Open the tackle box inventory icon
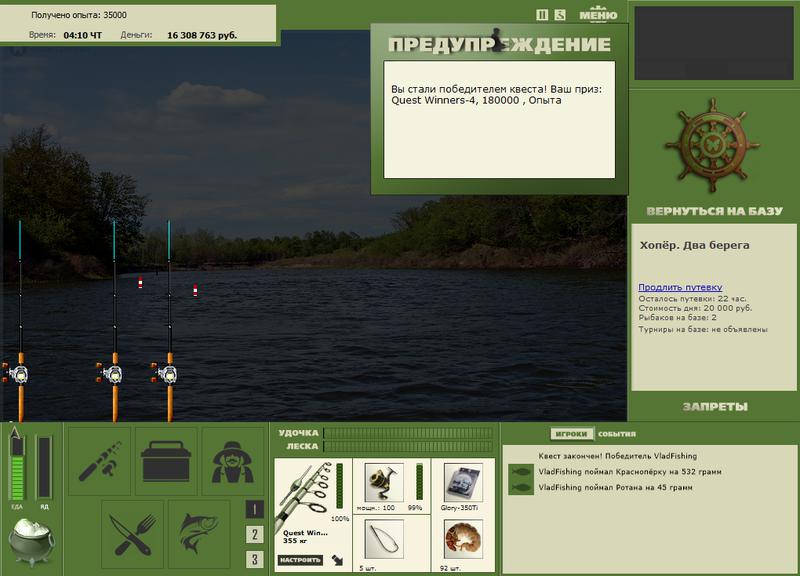The height and width of the screenshot is (576, 800). click(166, 461)
